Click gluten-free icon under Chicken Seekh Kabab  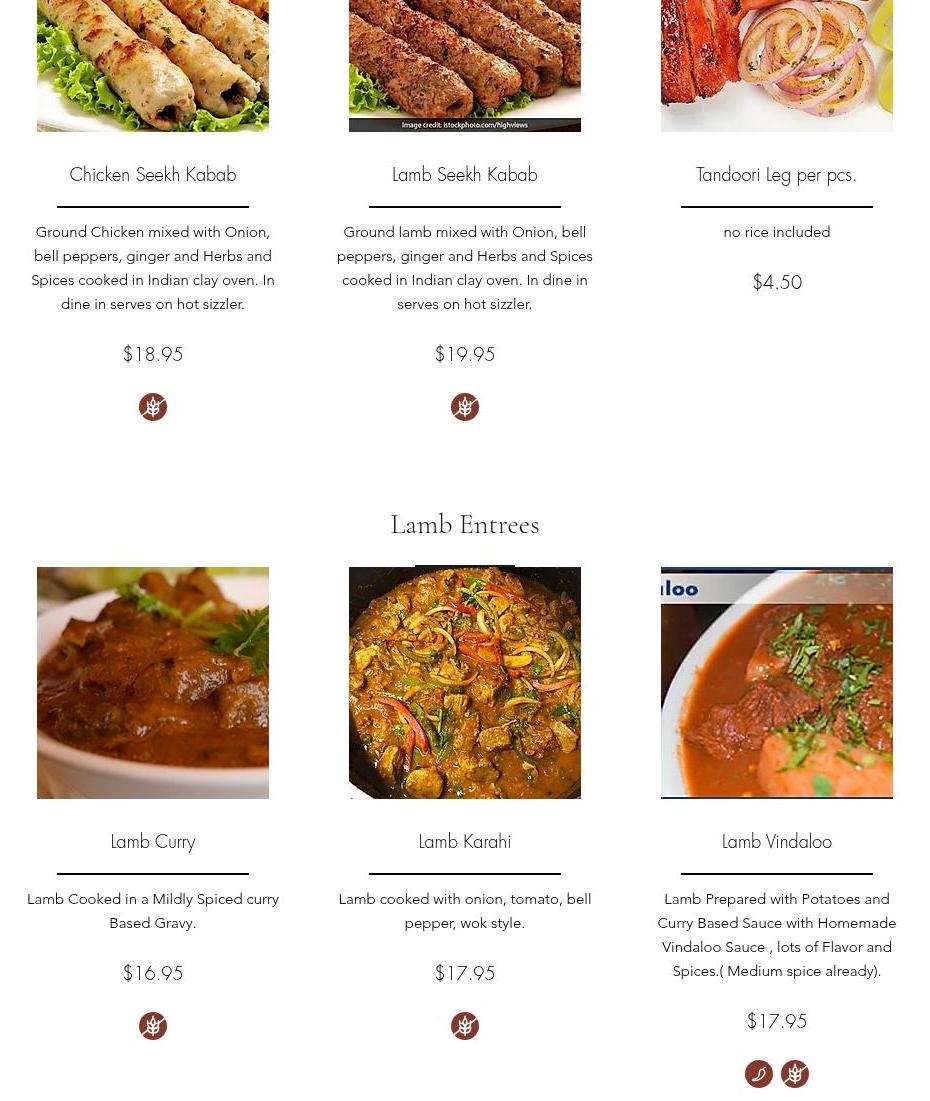[x=152, y=407]
